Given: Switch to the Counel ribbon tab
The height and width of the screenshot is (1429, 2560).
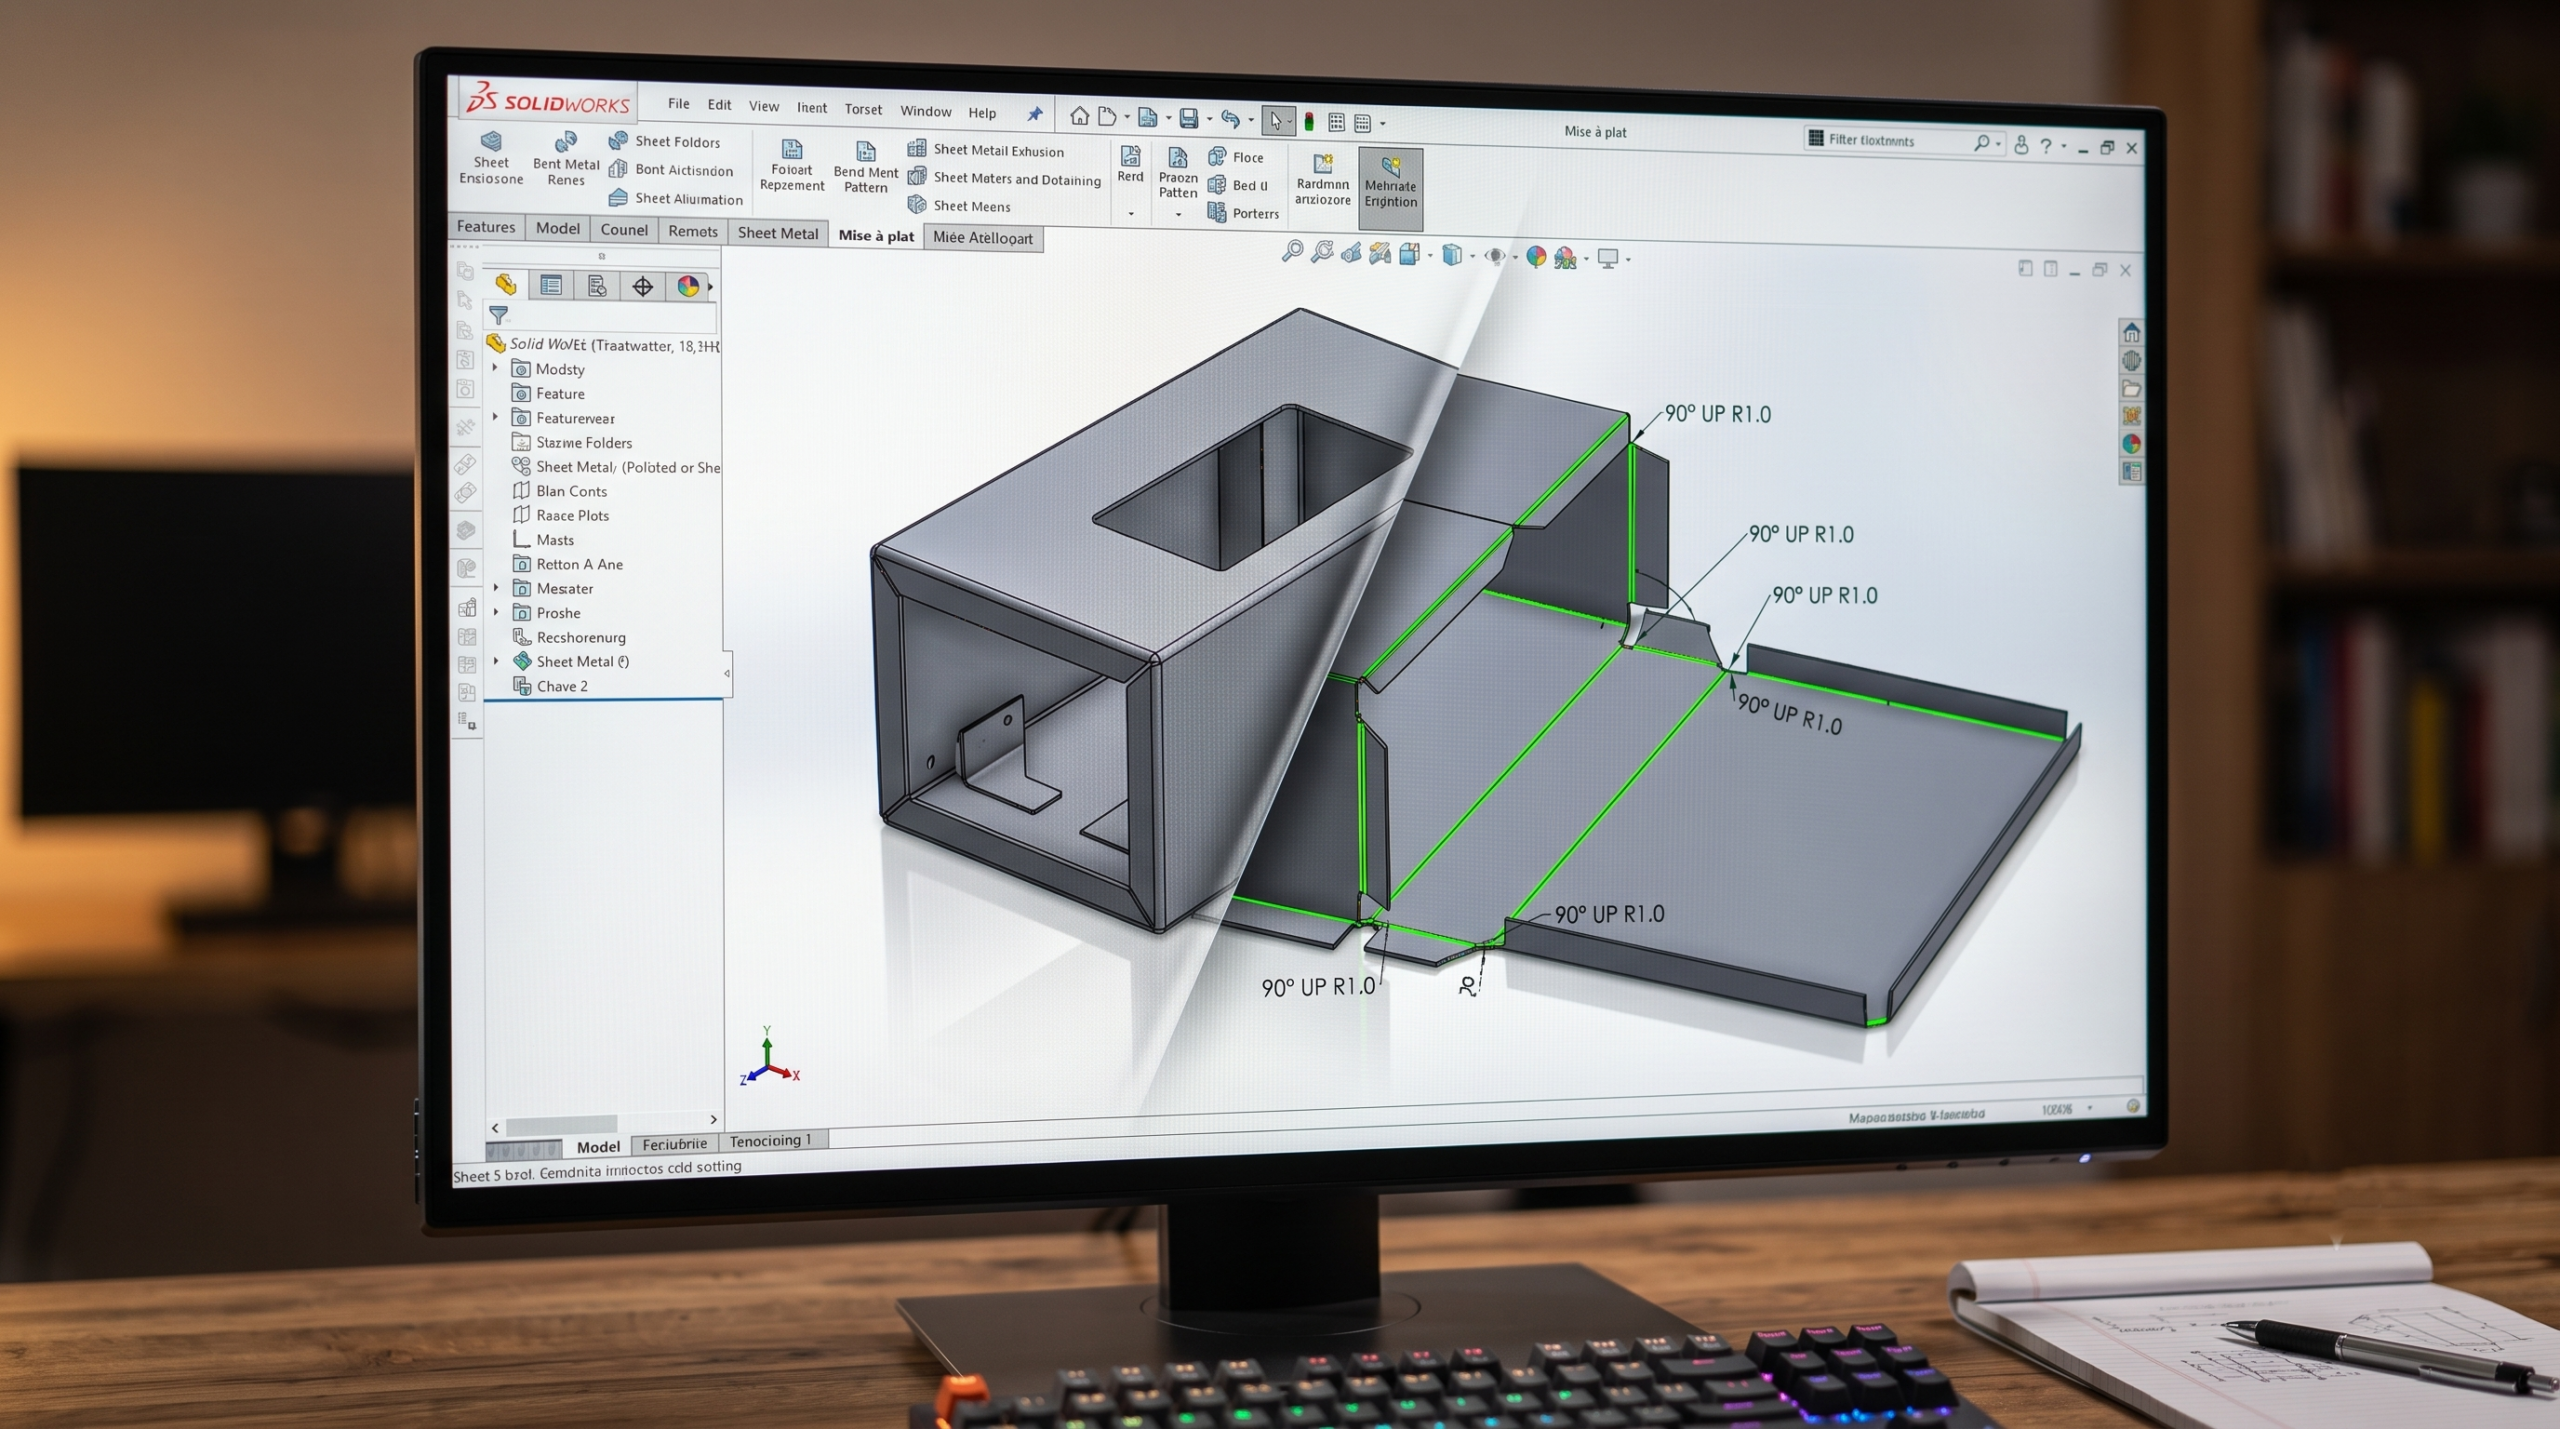Looking at the screenshot, I should tap(624, 229).
